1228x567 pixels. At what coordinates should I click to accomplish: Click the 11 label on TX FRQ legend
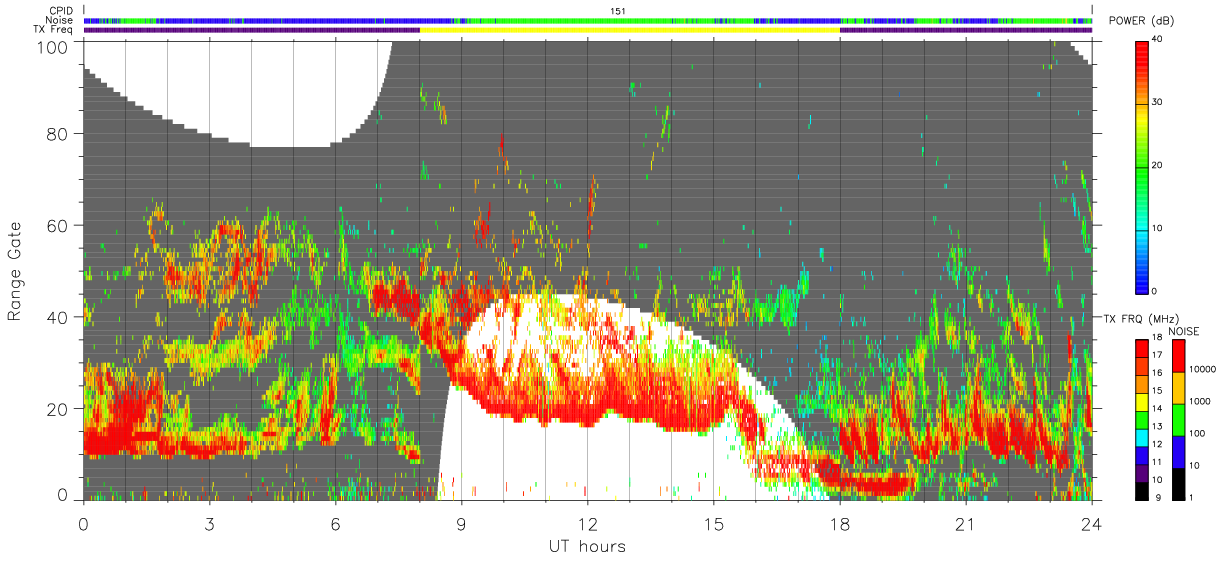point(1158,461)
